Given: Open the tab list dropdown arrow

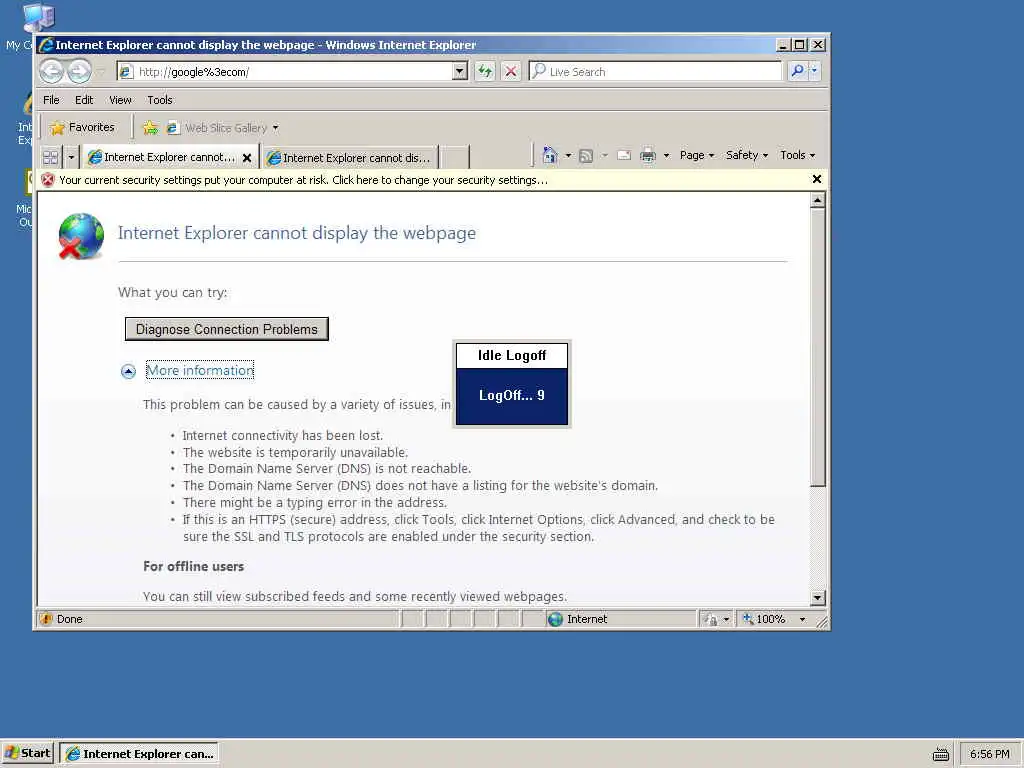Looking at the screenshot, I should [x=71, y=157].
